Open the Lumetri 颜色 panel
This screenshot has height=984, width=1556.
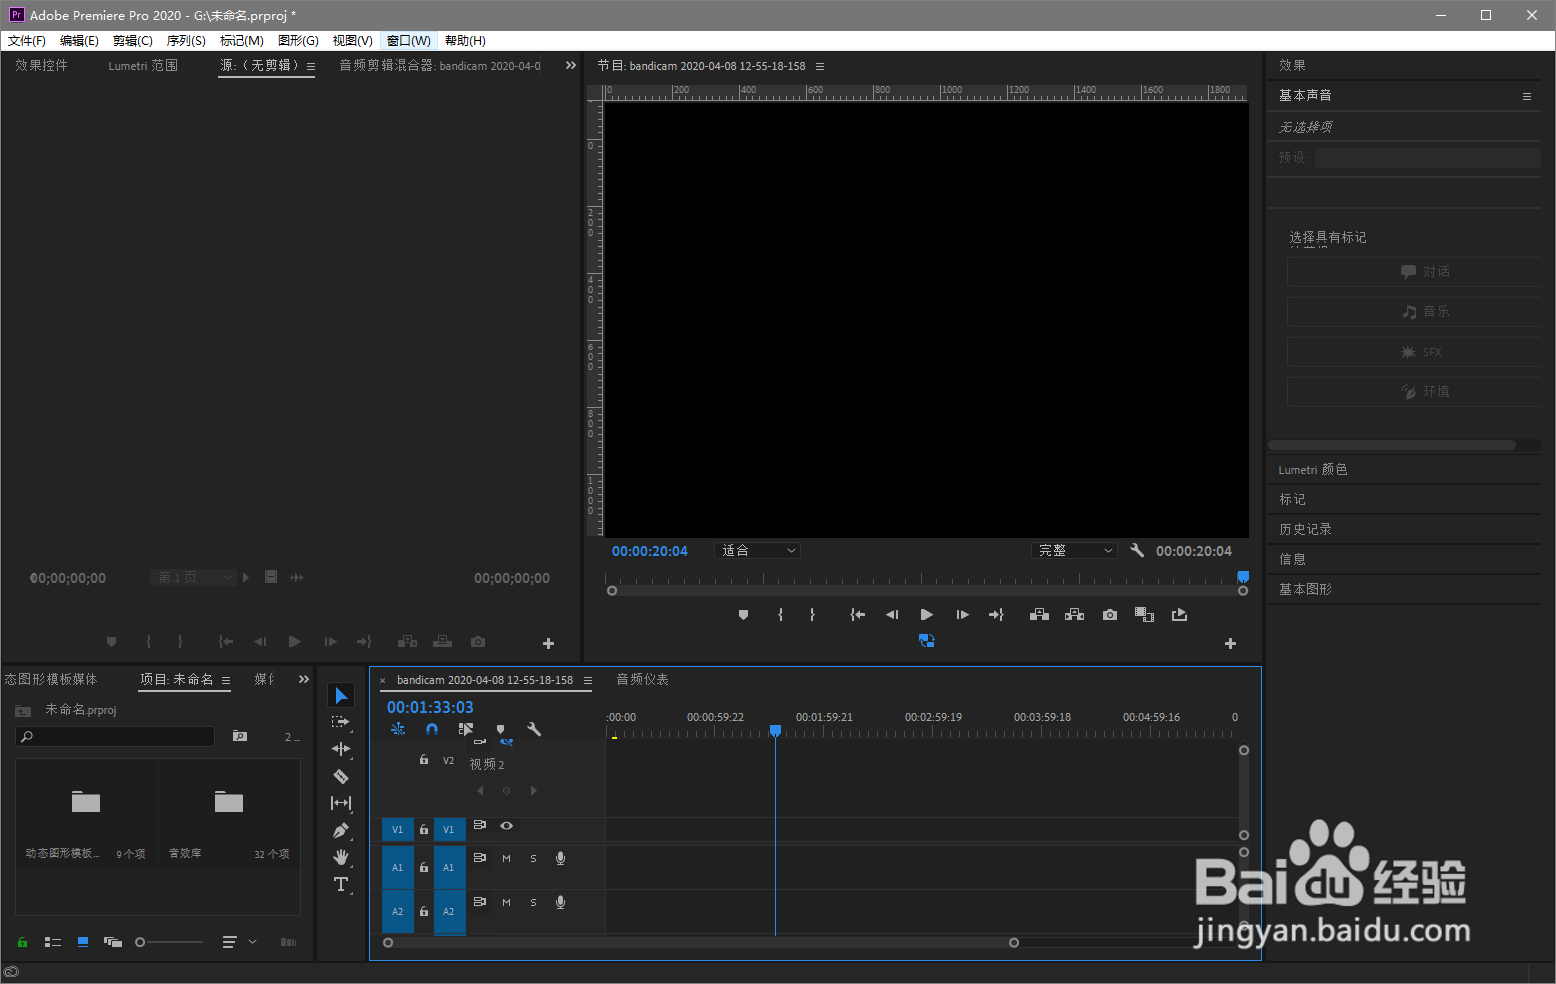pos(1313,469)
